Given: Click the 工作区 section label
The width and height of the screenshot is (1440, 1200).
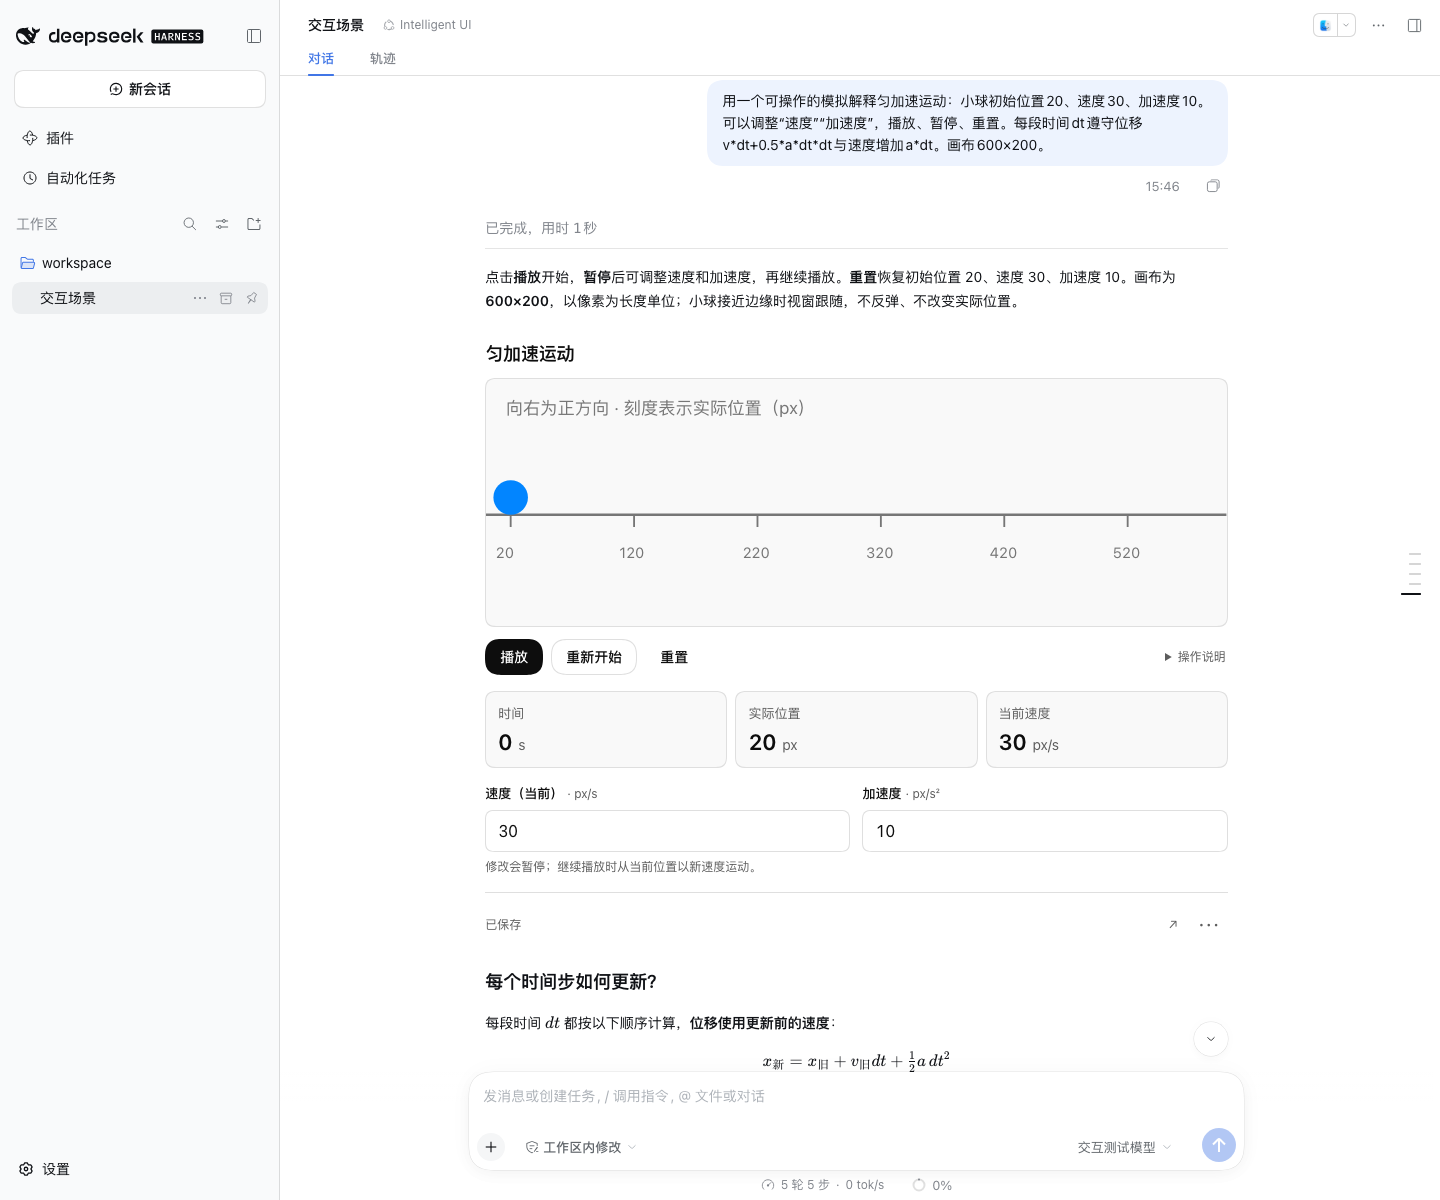Looking at the screenshot, I should point(37,224).
